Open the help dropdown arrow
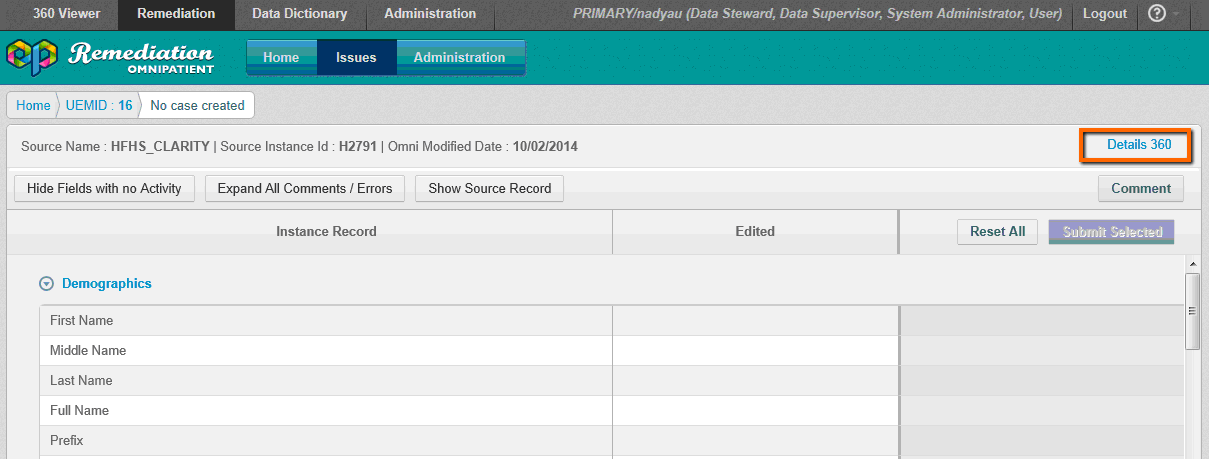1209x459 pixels. click(1176, 14)
